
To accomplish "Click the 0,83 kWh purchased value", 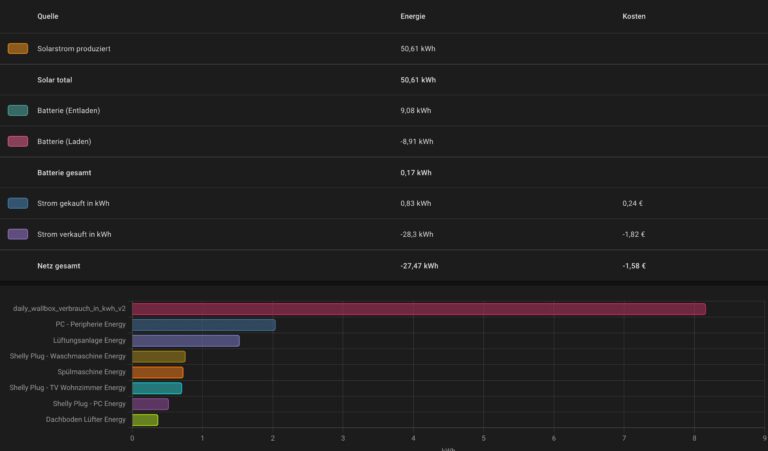I will click(x=416, y=203).
